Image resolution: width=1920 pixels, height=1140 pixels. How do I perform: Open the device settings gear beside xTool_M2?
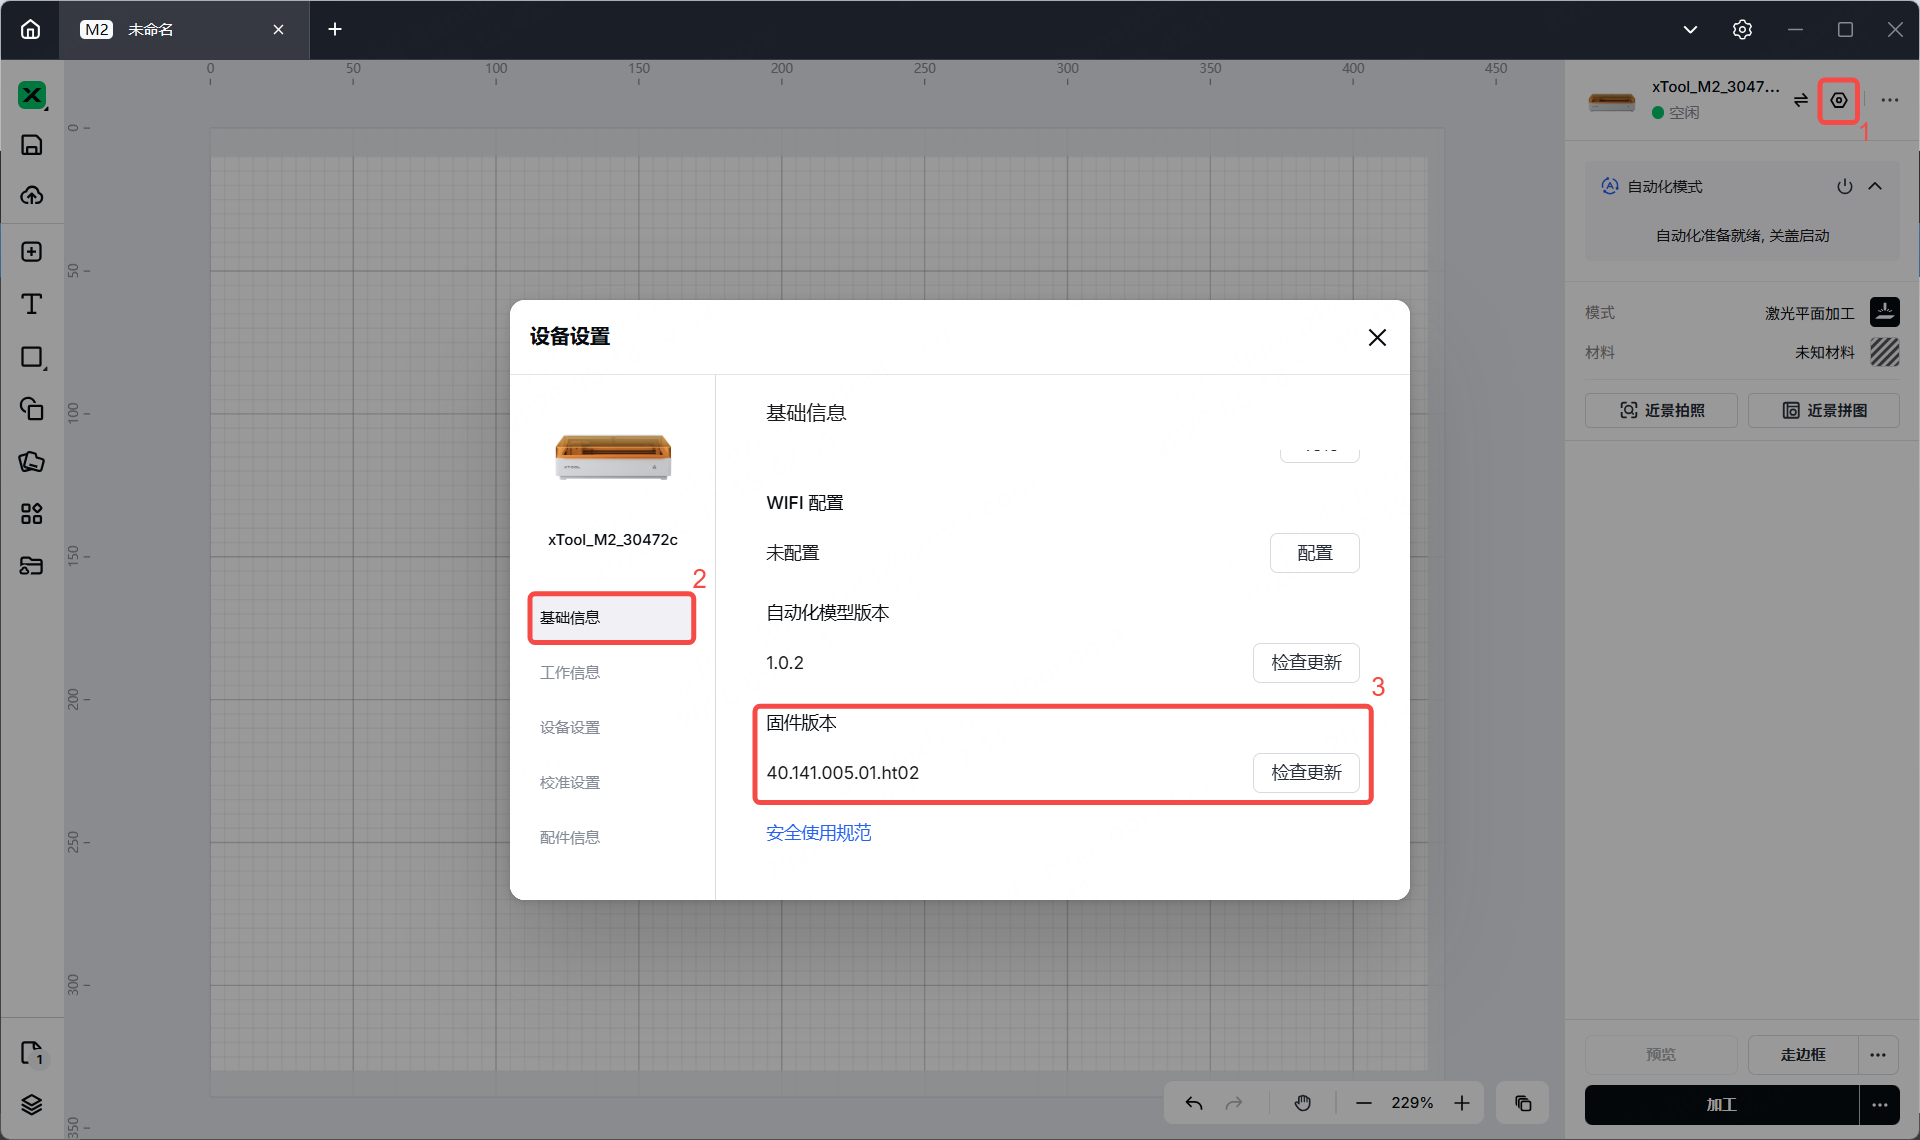[1838, 100]
